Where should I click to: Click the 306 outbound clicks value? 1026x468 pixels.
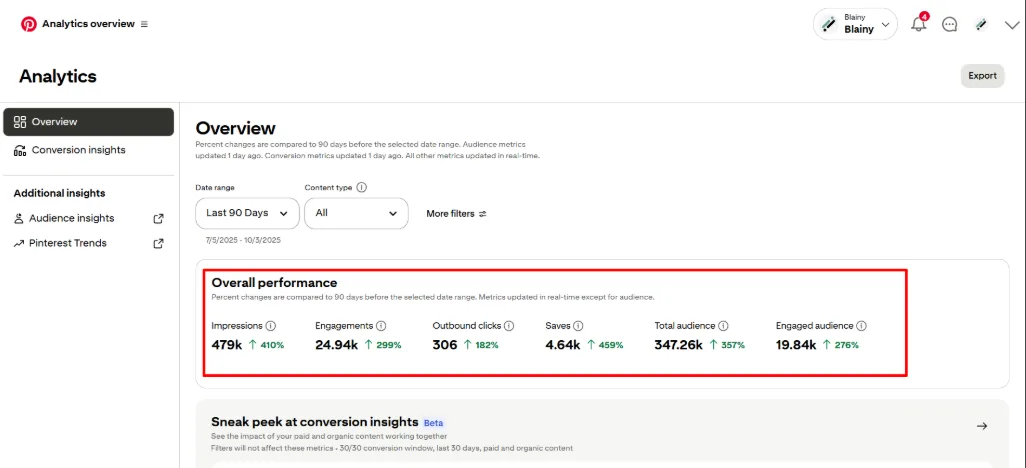point(445,345)
